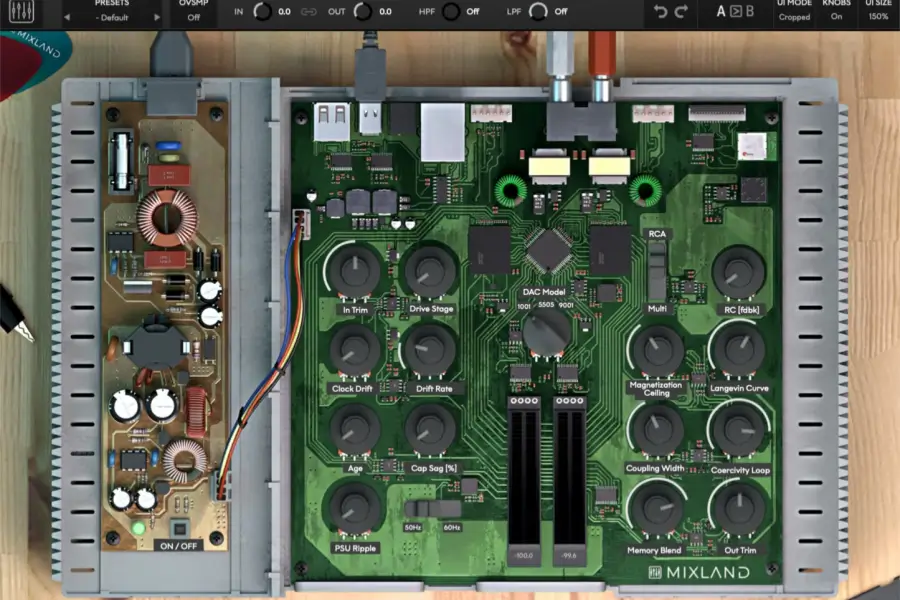Image resolution: width=900 pixels, height=600 pixels.
Task: Open the OVSMP oversampling menu
Action: click(x=193, y=12)
